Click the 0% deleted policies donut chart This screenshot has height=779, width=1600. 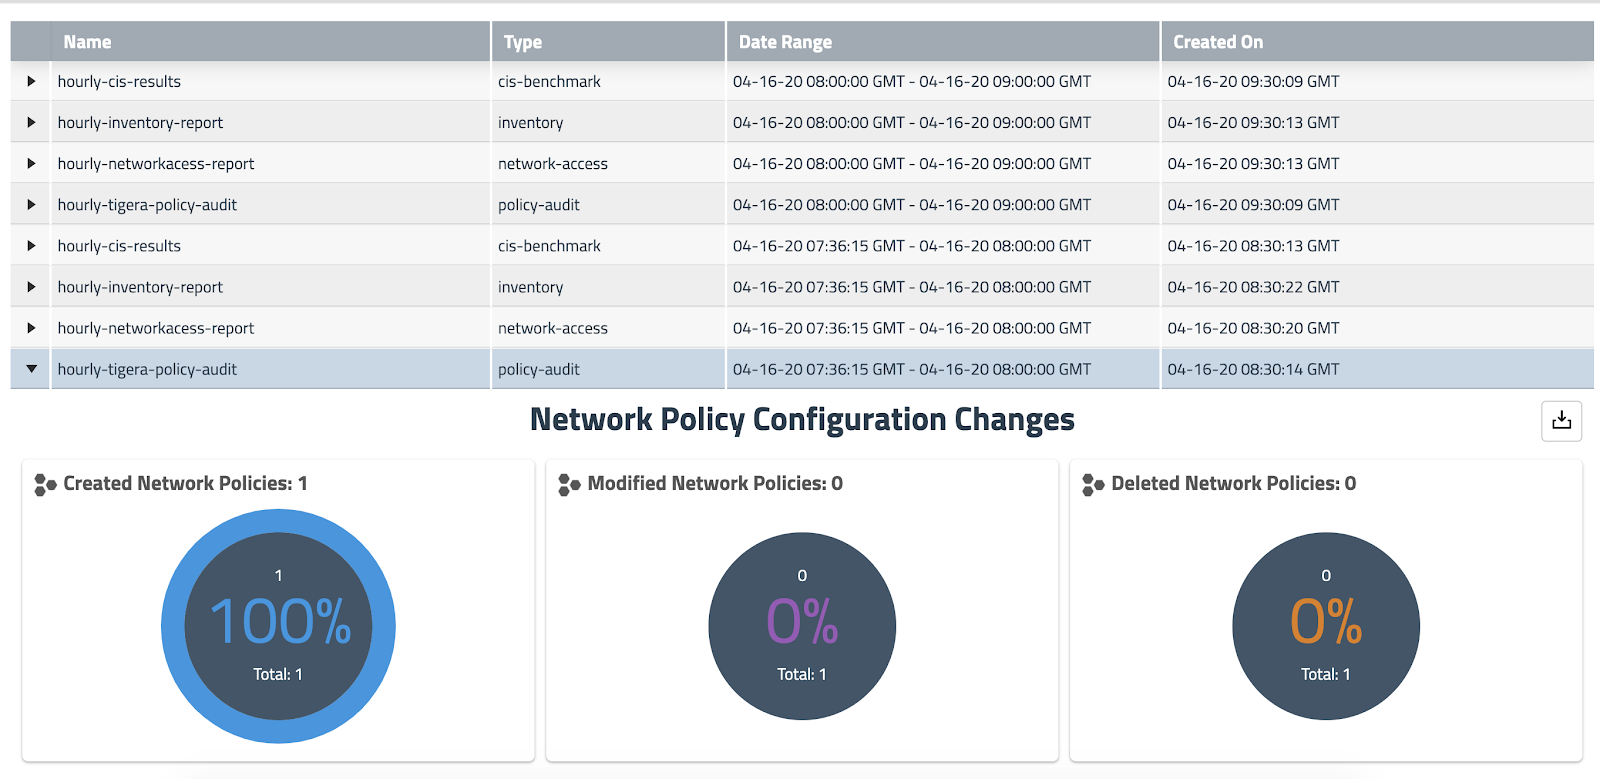tap(1326, 626)
